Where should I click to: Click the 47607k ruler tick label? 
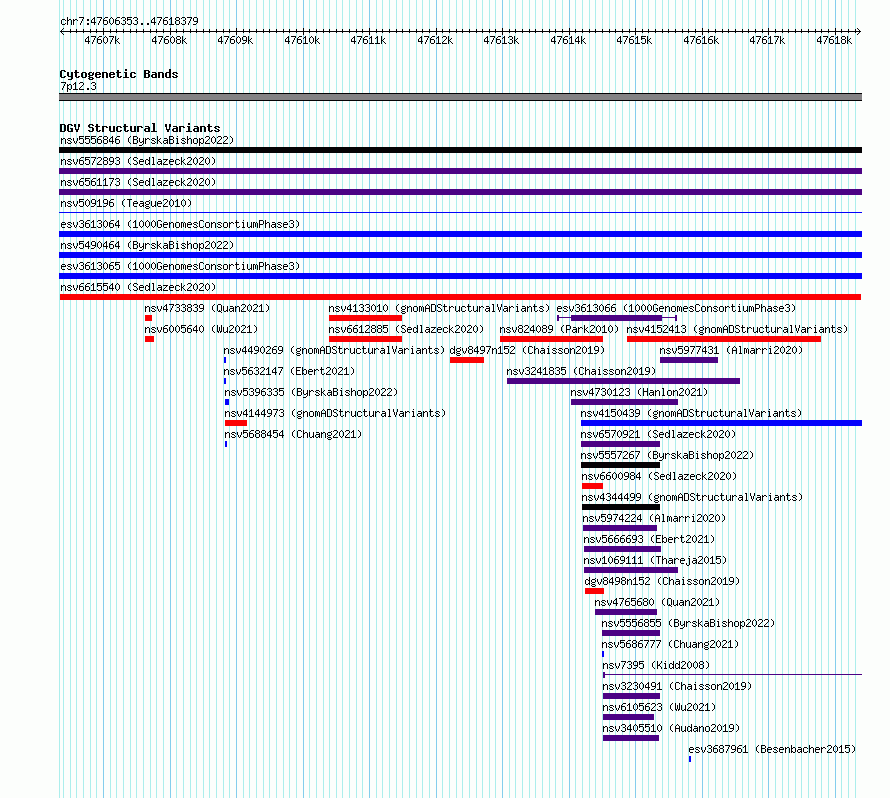click(102, 40)
